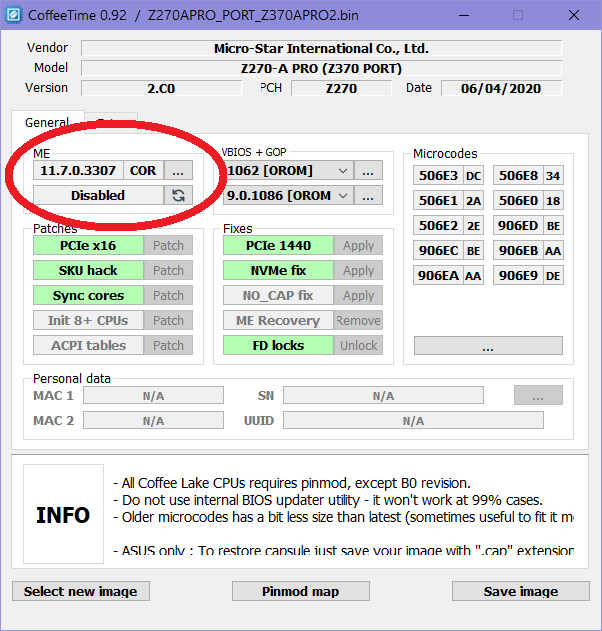Click the UUID field
The height and width of the screenshot is (631, 602).
point(413,420)
